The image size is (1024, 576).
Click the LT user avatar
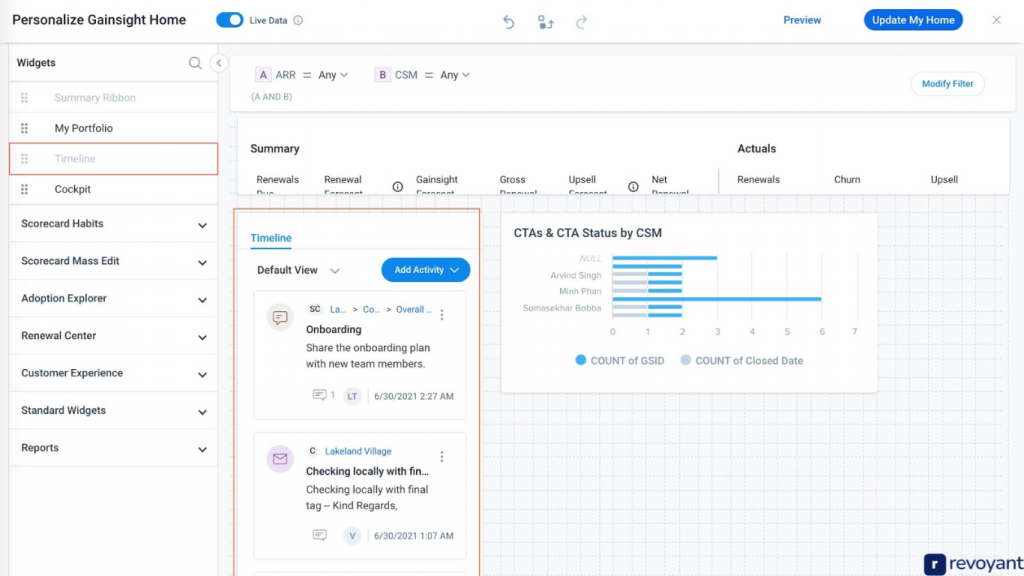(352, 396)
